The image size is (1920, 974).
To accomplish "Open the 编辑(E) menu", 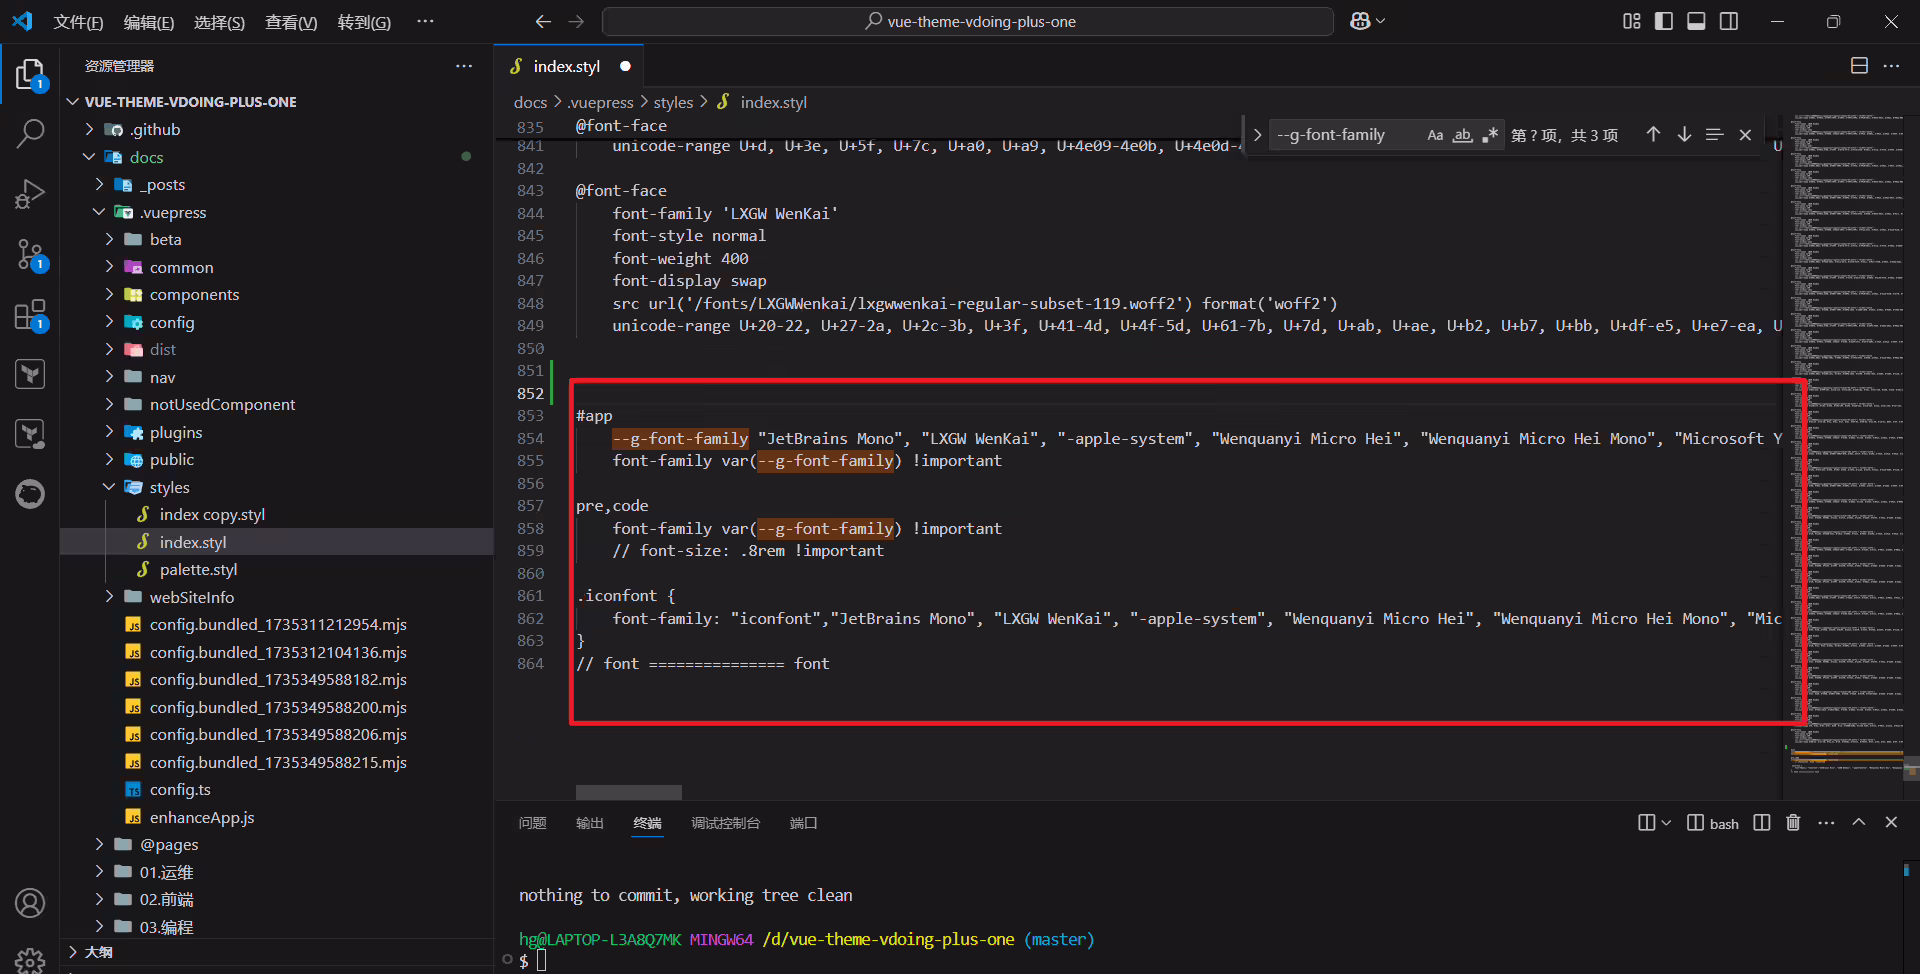I will tap(148, 22).
